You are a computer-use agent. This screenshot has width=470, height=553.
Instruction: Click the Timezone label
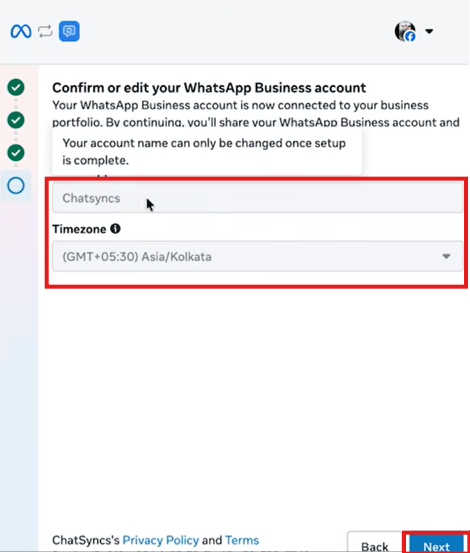coord(79,229)
